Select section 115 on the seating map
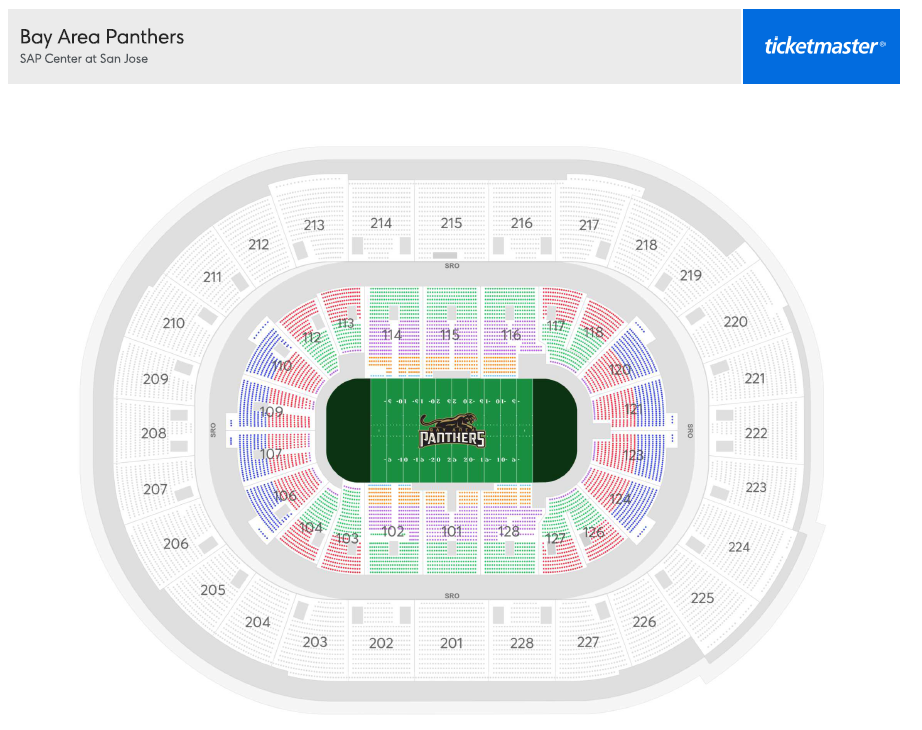Viewport: 922px width, 730px height. coord(452,331)
